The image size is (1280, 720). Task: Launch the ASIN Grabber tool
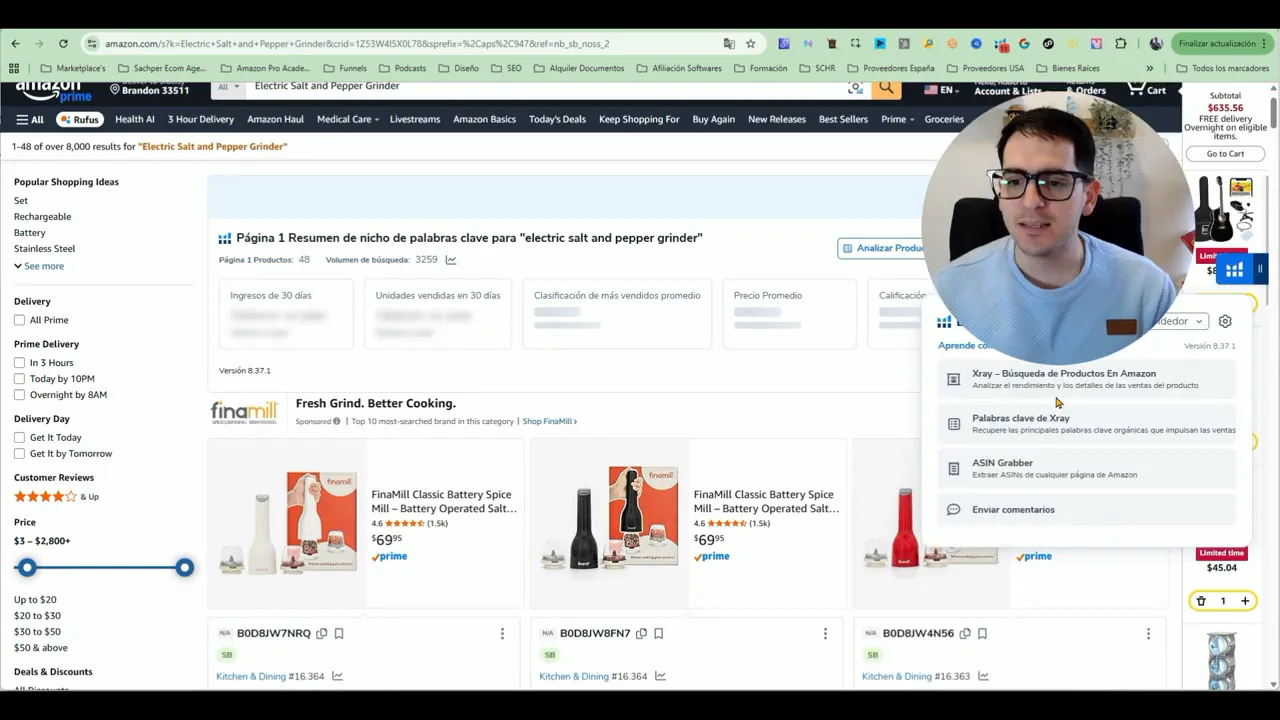click(1086, 468)
